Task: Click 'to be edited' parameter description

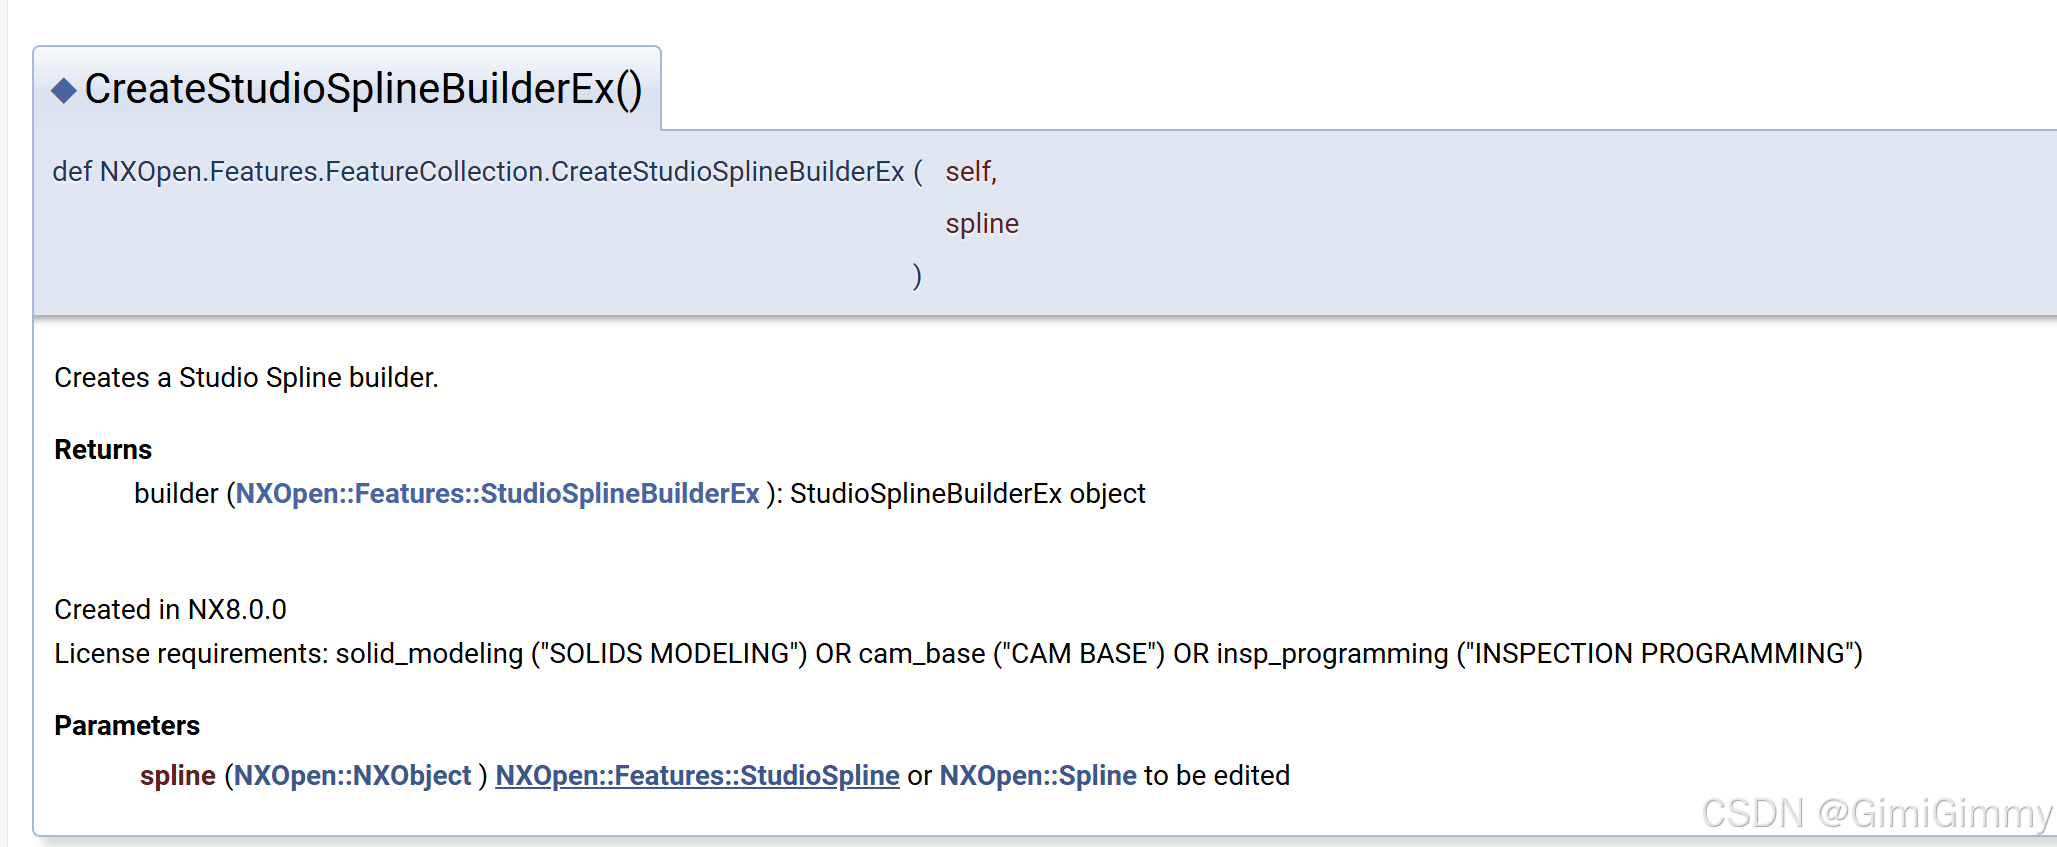Action: (x=1217, y=776)
